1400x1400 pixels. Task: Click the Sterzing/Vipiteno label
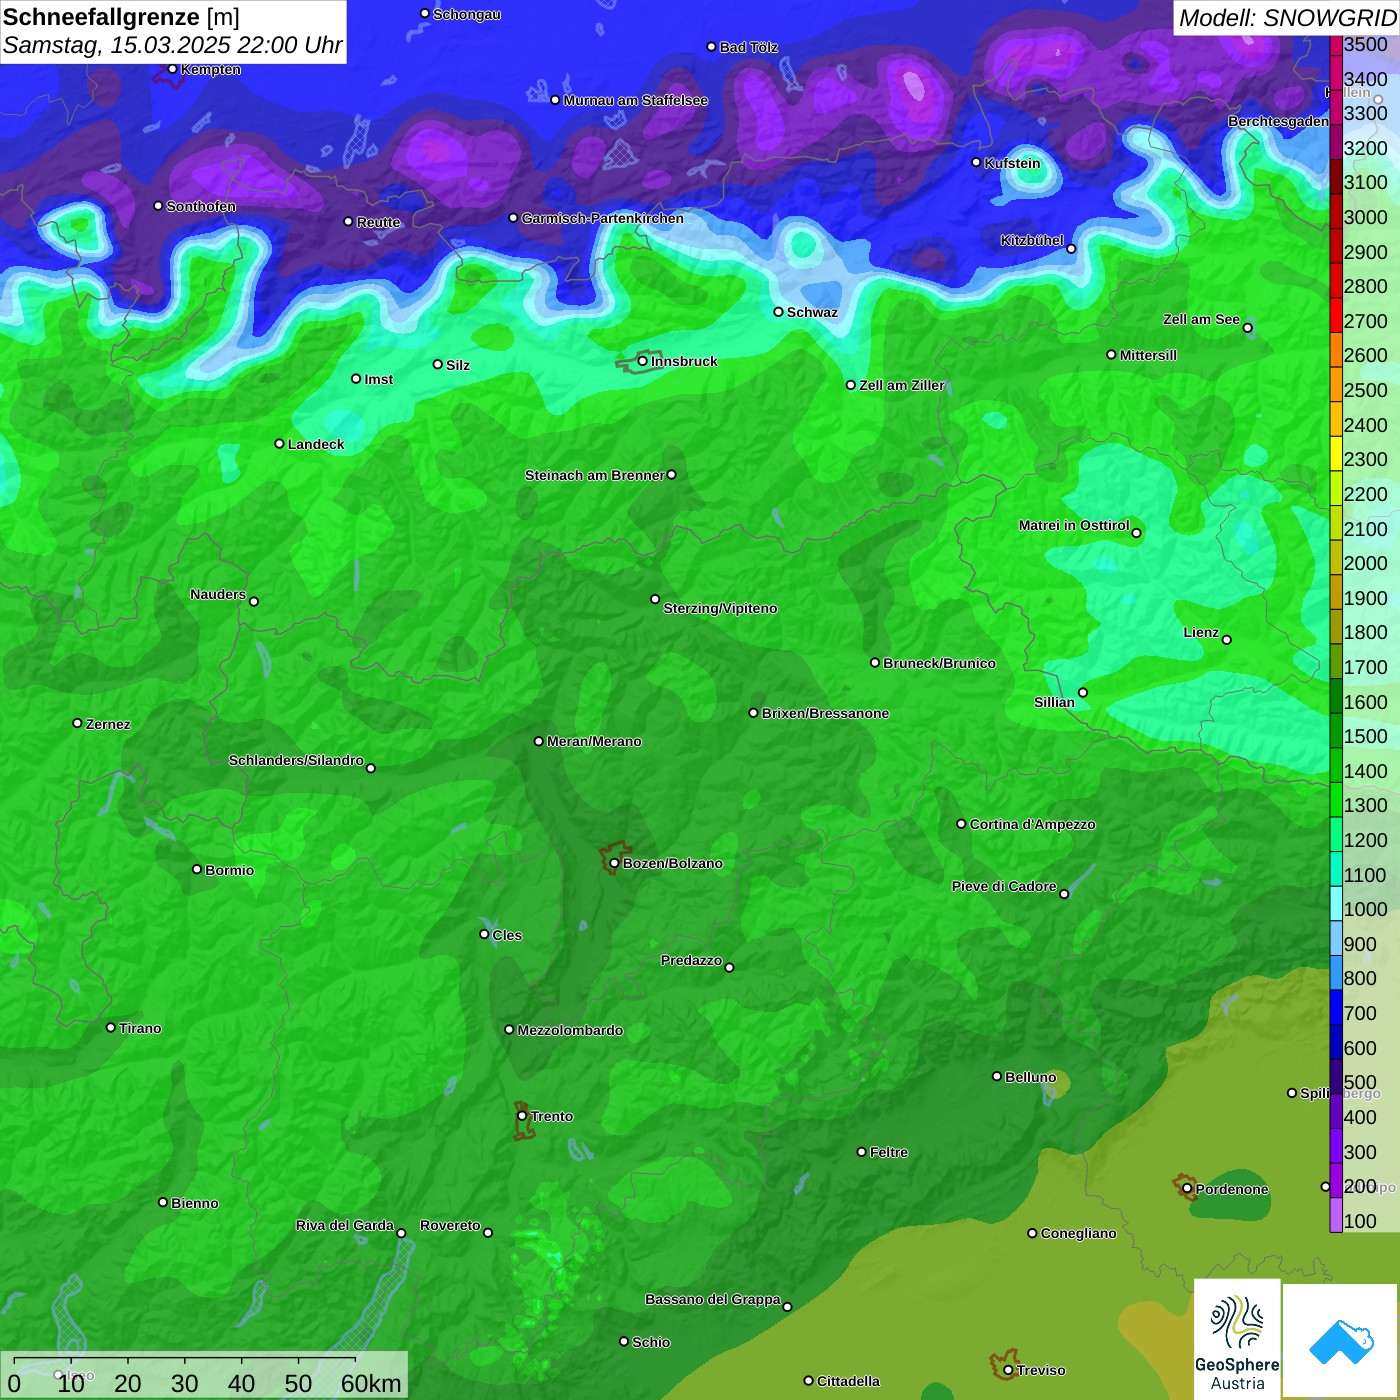(720, 608)
